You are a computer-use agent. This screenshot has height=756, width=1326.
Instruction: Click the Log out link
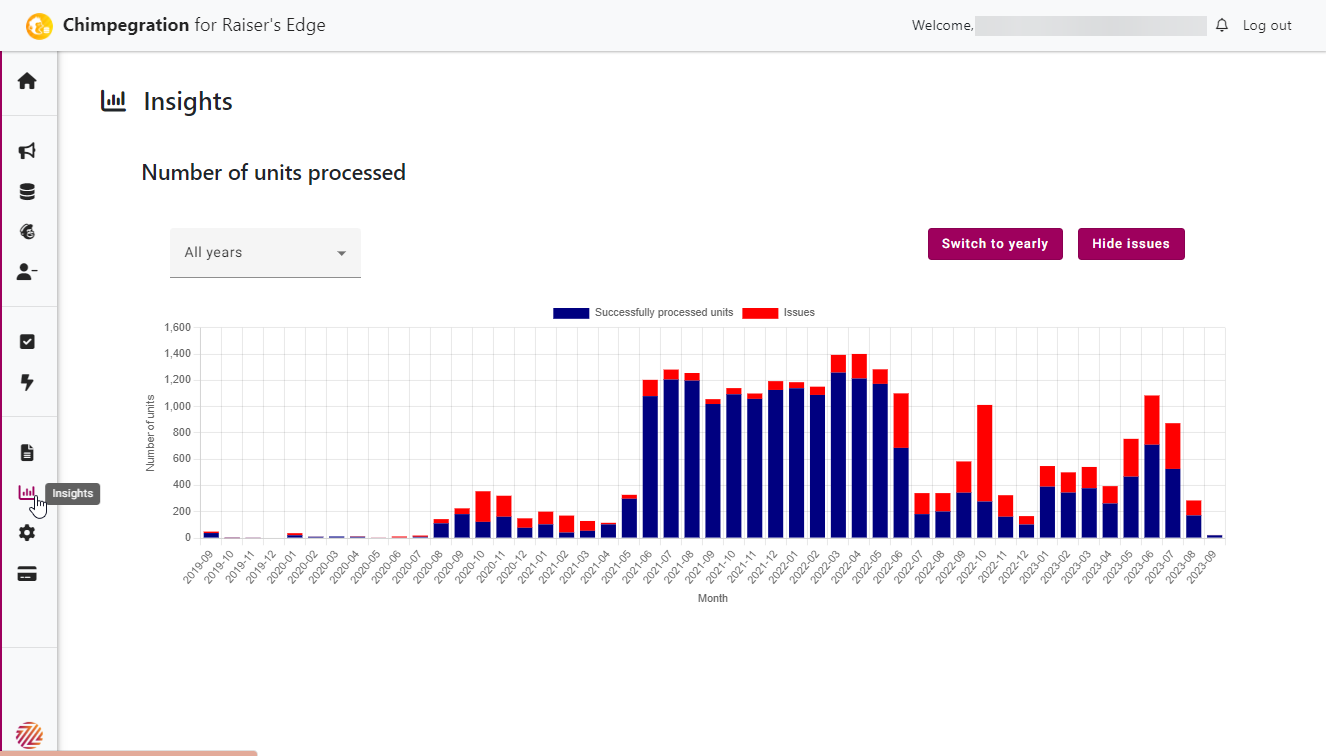tap(1267, 26)
